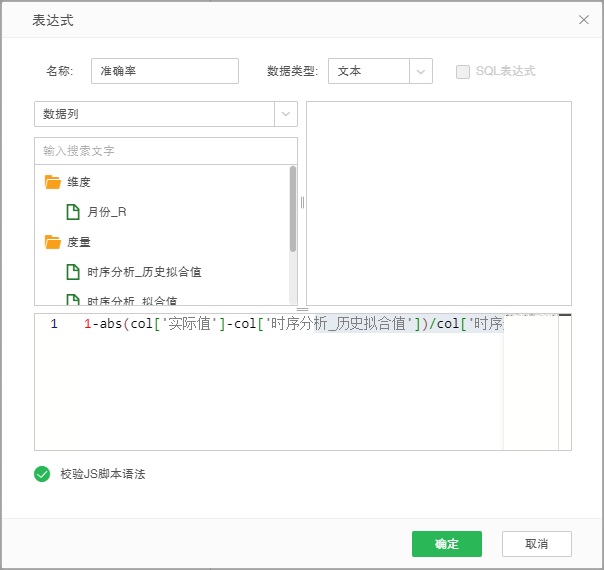The height and width of the screenshot is (570, 604).
Task: Click the vertical splitter handle between panels
Action: (x=302, y=203)
